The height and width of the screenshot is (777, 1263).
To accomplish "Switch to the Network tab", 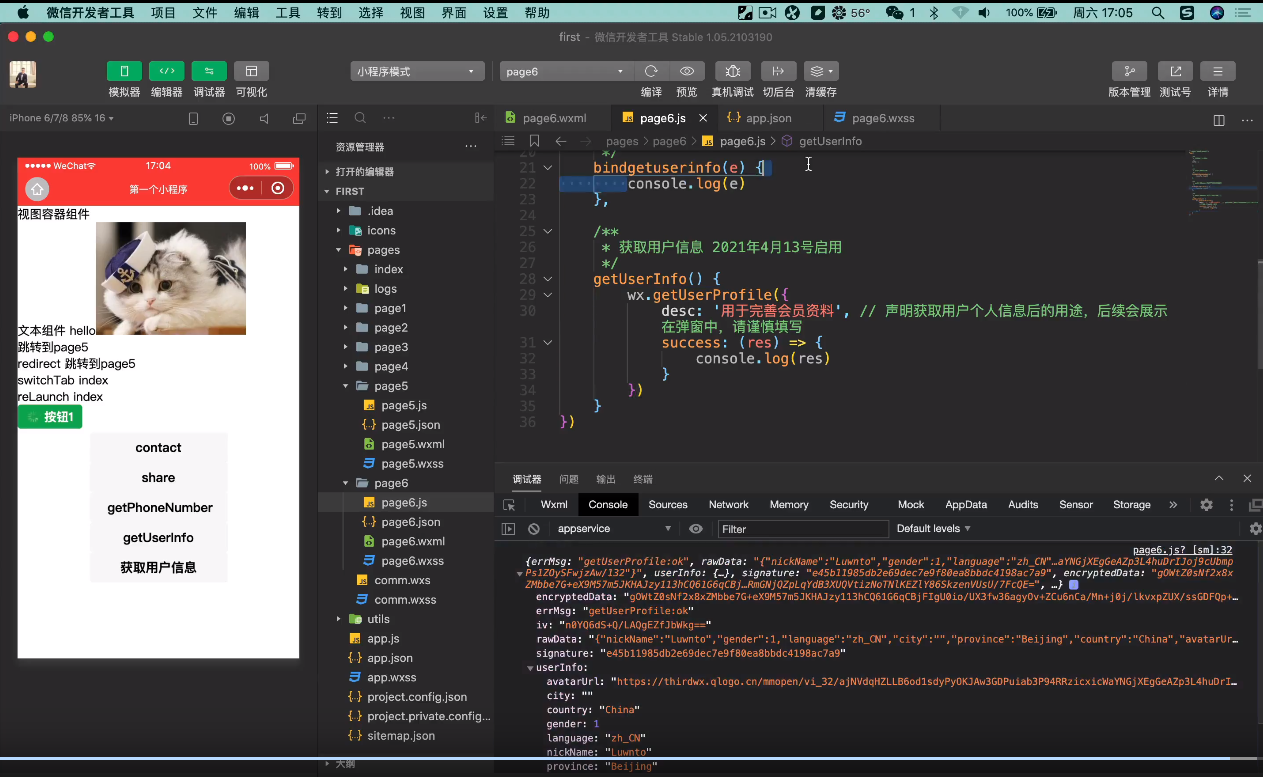I will pyautogui.click(x=728, y=505).
